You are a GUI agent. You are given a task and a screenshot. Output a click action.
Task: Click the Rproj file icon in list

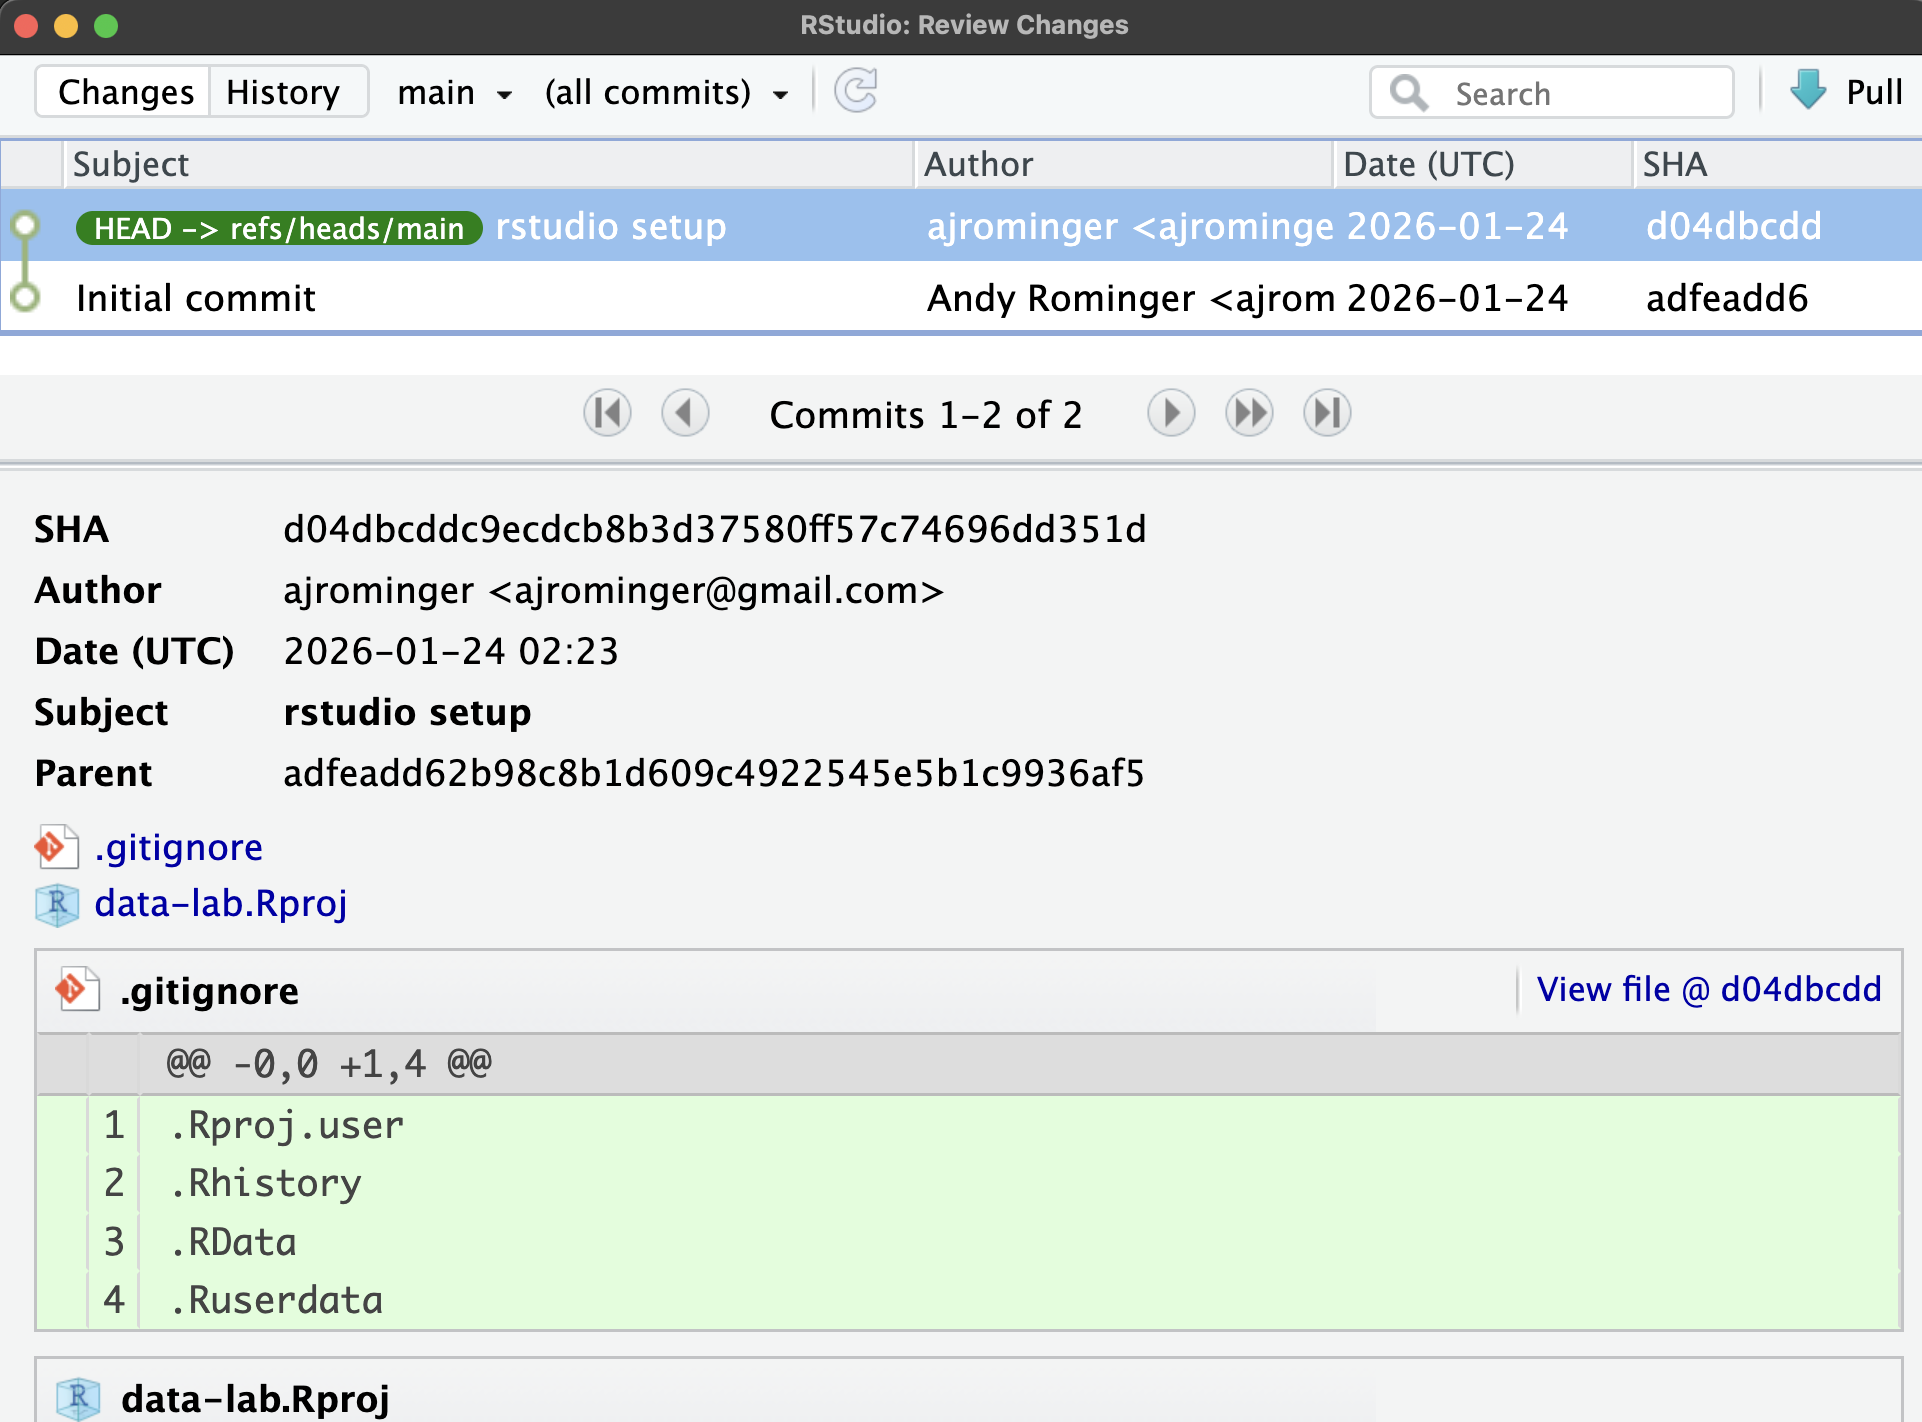(57, 904)
